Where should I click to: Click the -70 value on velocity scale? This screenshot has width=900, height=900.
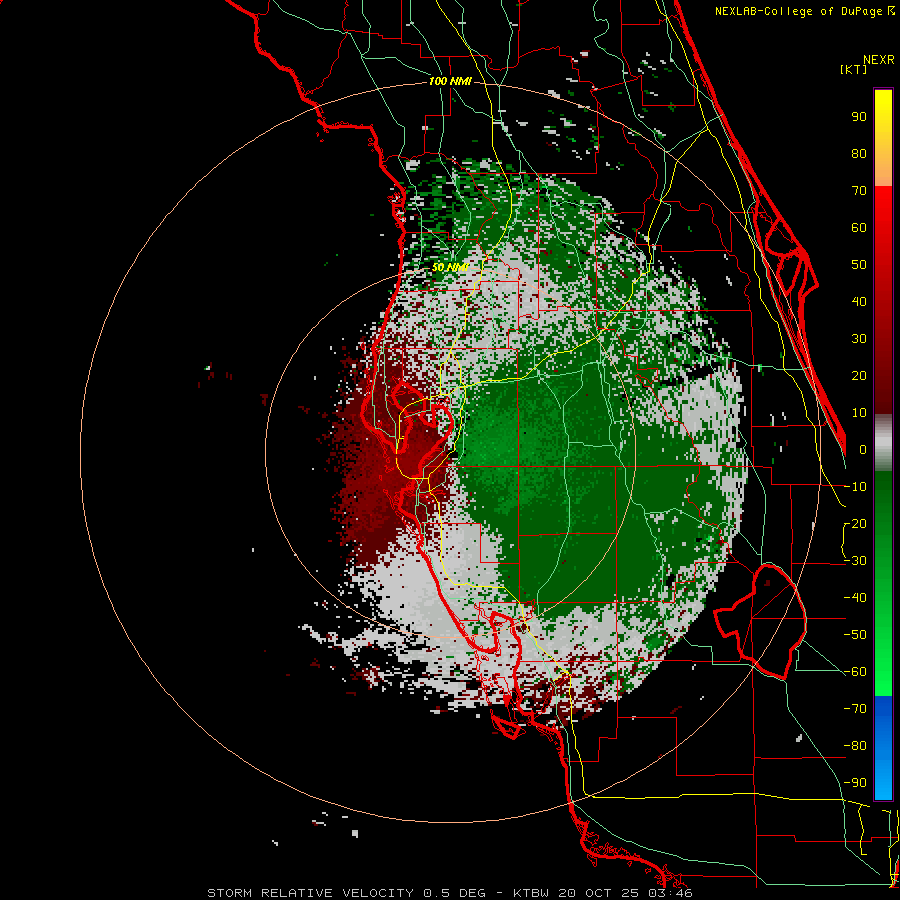pyautogui.click(x=855, y=709)
